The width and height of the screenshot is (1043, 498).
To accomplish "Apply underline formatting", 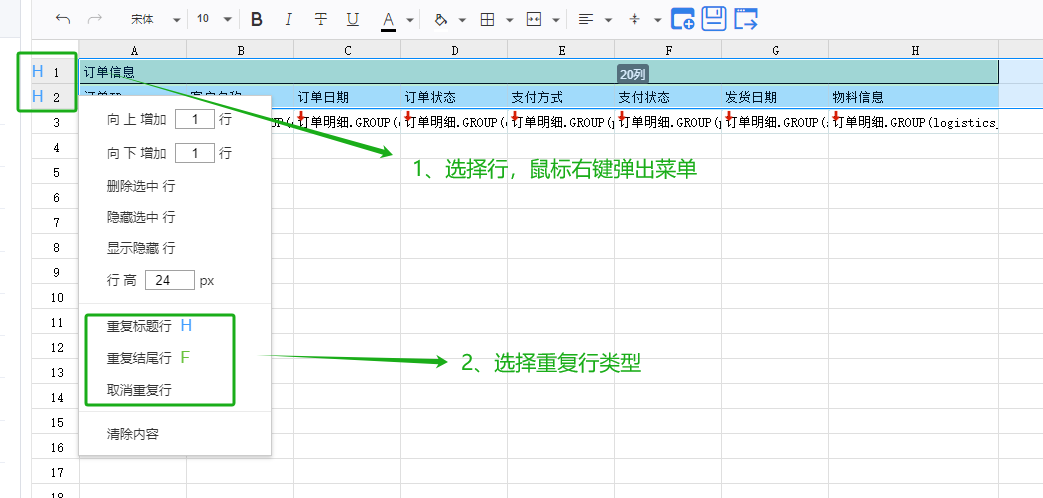I will click(x=353, y=19).
